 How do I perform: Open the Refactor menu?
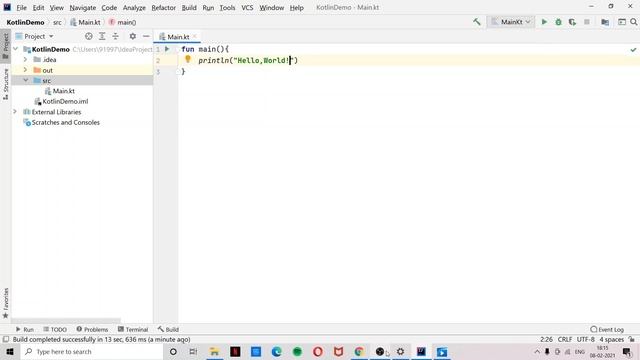click(x=163, y=7)
